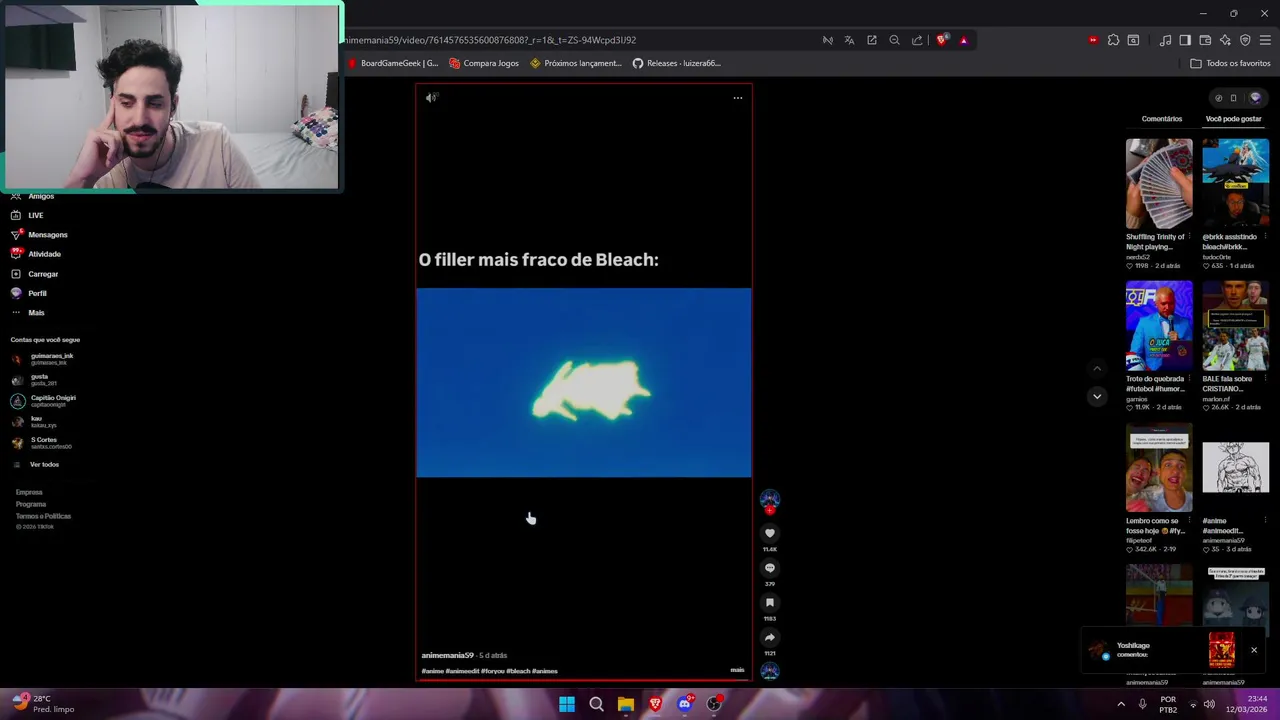Open followed account kau
The height and width of the screenshot is (720, 1280).
pos(32,421)
